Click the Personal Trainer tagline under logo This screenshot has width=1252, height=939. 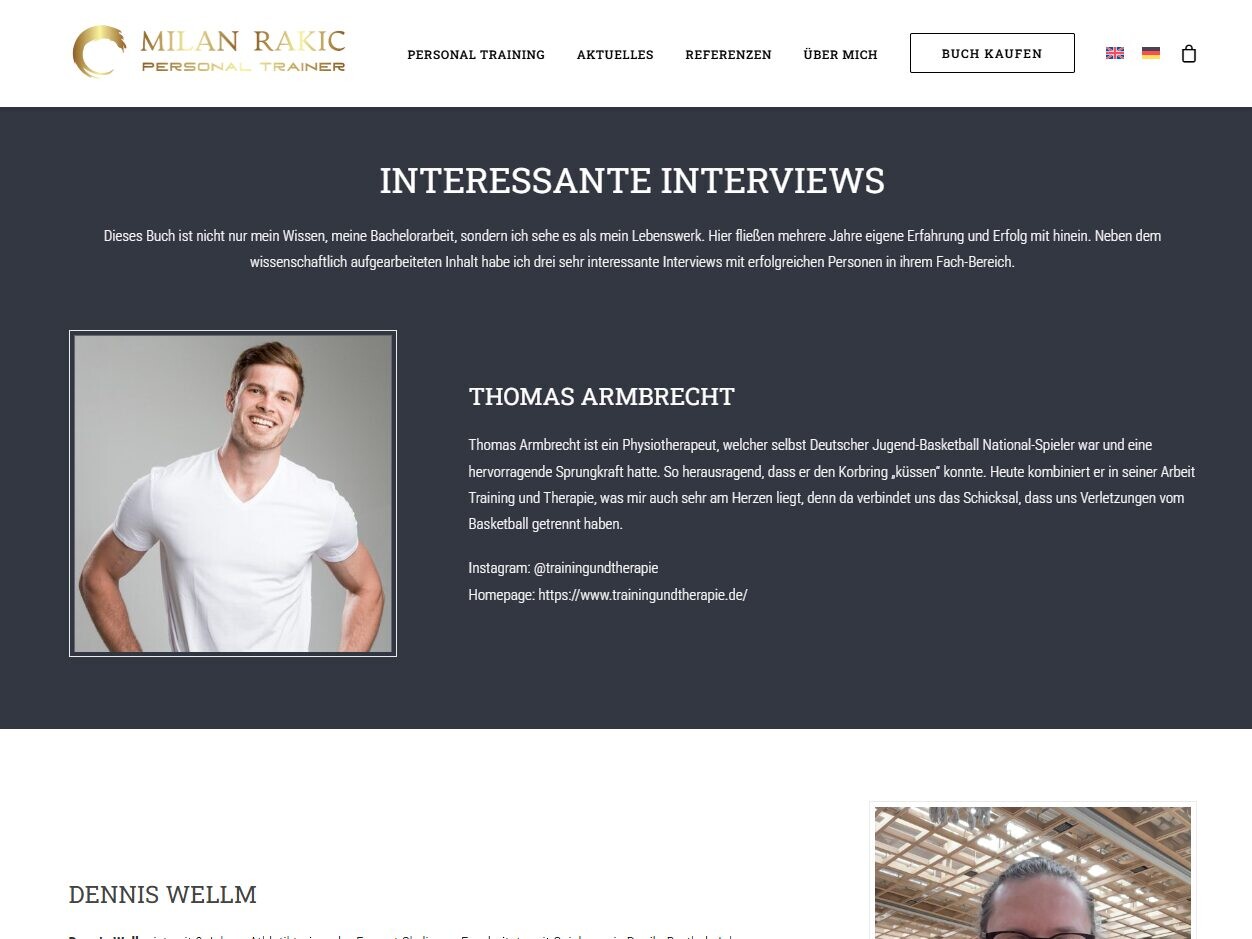click(x=243, y=67)
